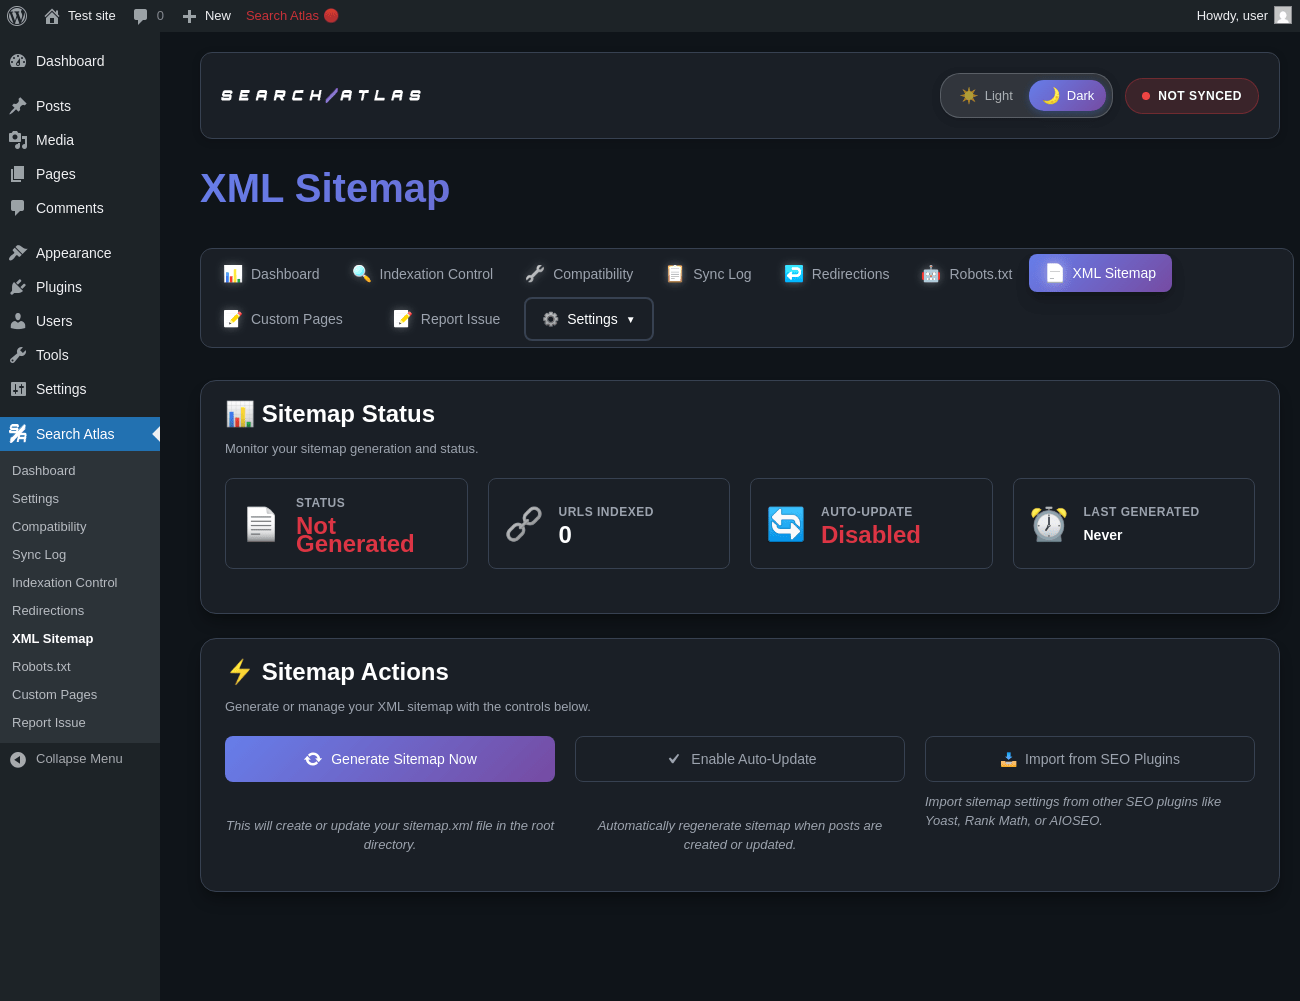The height and width of the screenshot is (1001, 1300).
Task: Enable Auto-Update for the sitemap
Action: tap(740, 759)
